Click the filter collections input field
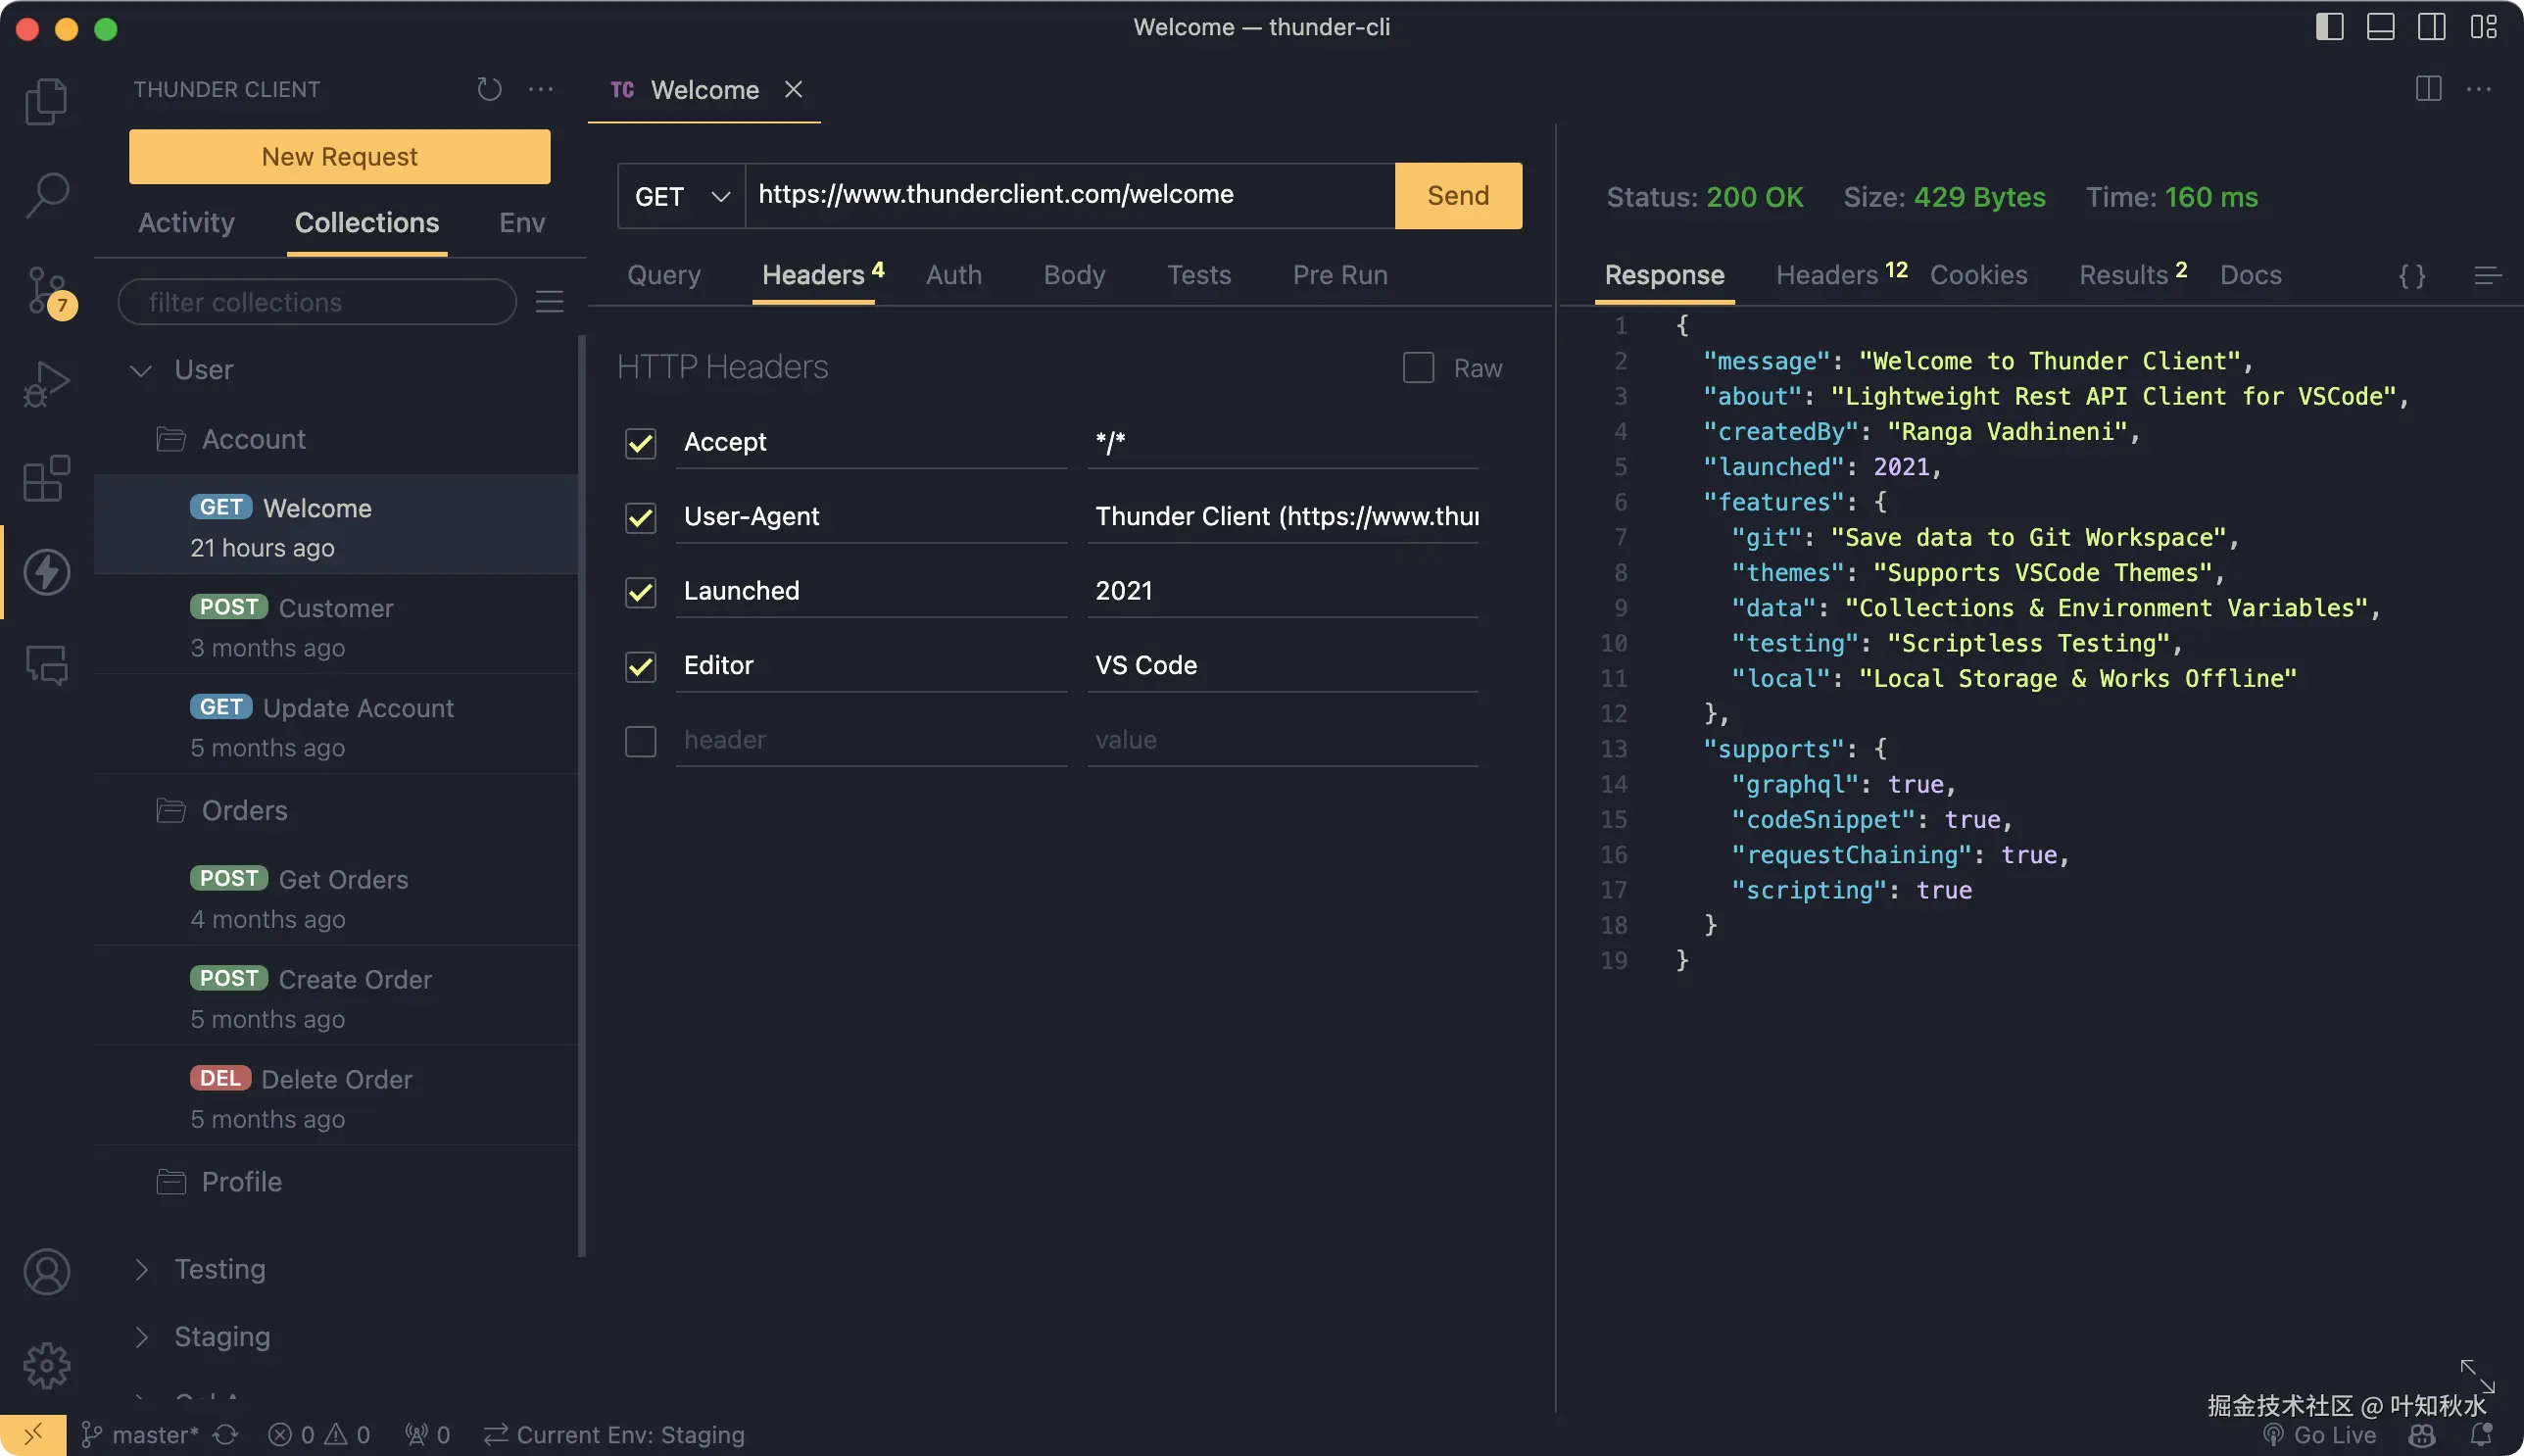This screenshot has width=2524, height=1456. 316,302
